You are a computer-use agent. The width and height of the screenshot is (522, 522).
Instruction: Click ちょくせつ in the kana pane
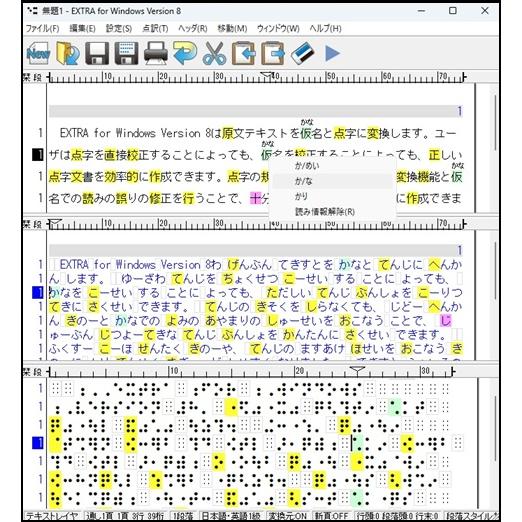tap(250, 279)
